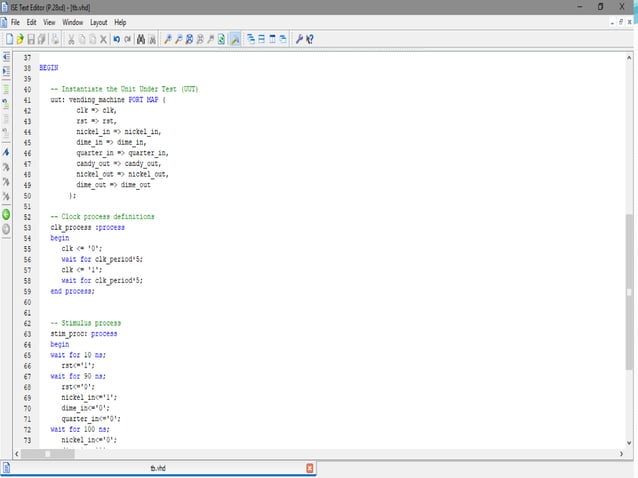Click the Open file folder icon
Image resolution: width=638 pixels, height=478 pixels.
point(19,39)
